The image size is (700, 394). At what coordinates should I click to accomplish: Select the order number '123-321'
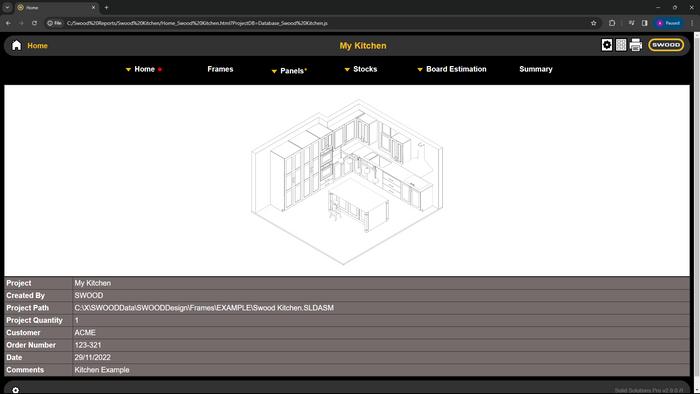point(88,345)
